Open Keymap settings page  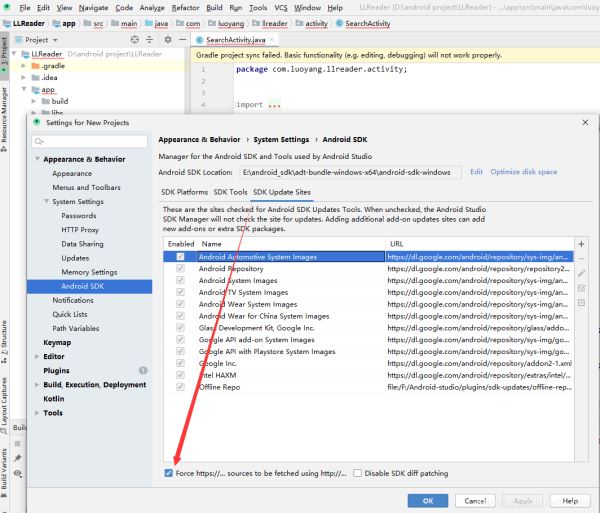tap(57, 342)
